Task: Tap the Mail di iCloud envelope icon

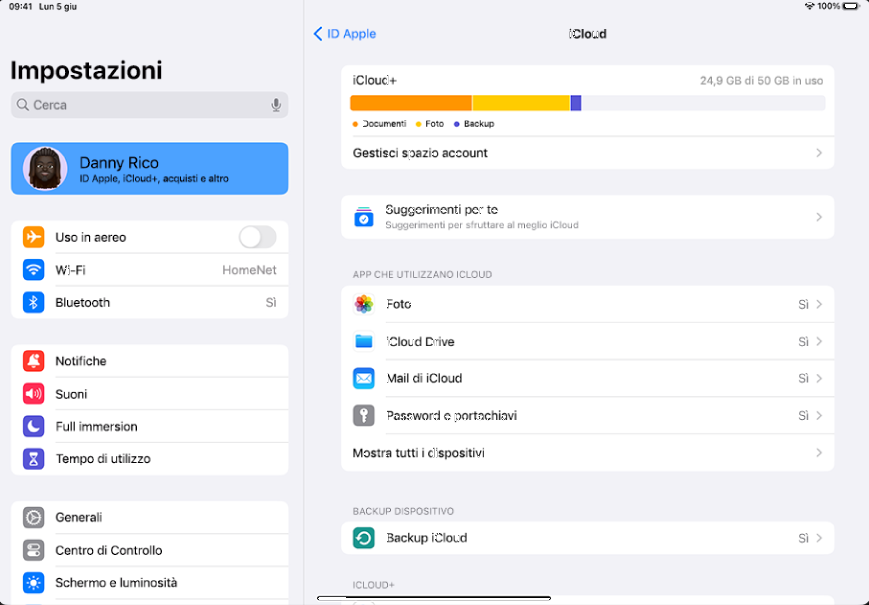Action: tap(364, 378)
